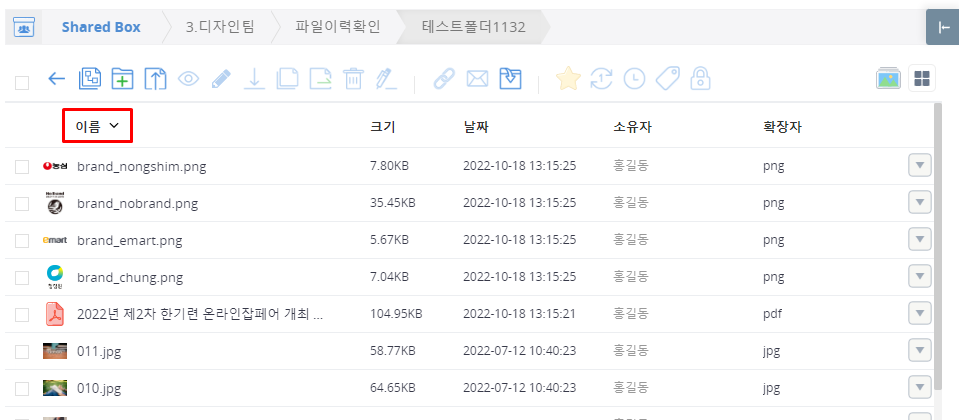Select 테스트폴더1132 breadcrumb
Viewport: 959px width, 420px height.
point(473,28)
